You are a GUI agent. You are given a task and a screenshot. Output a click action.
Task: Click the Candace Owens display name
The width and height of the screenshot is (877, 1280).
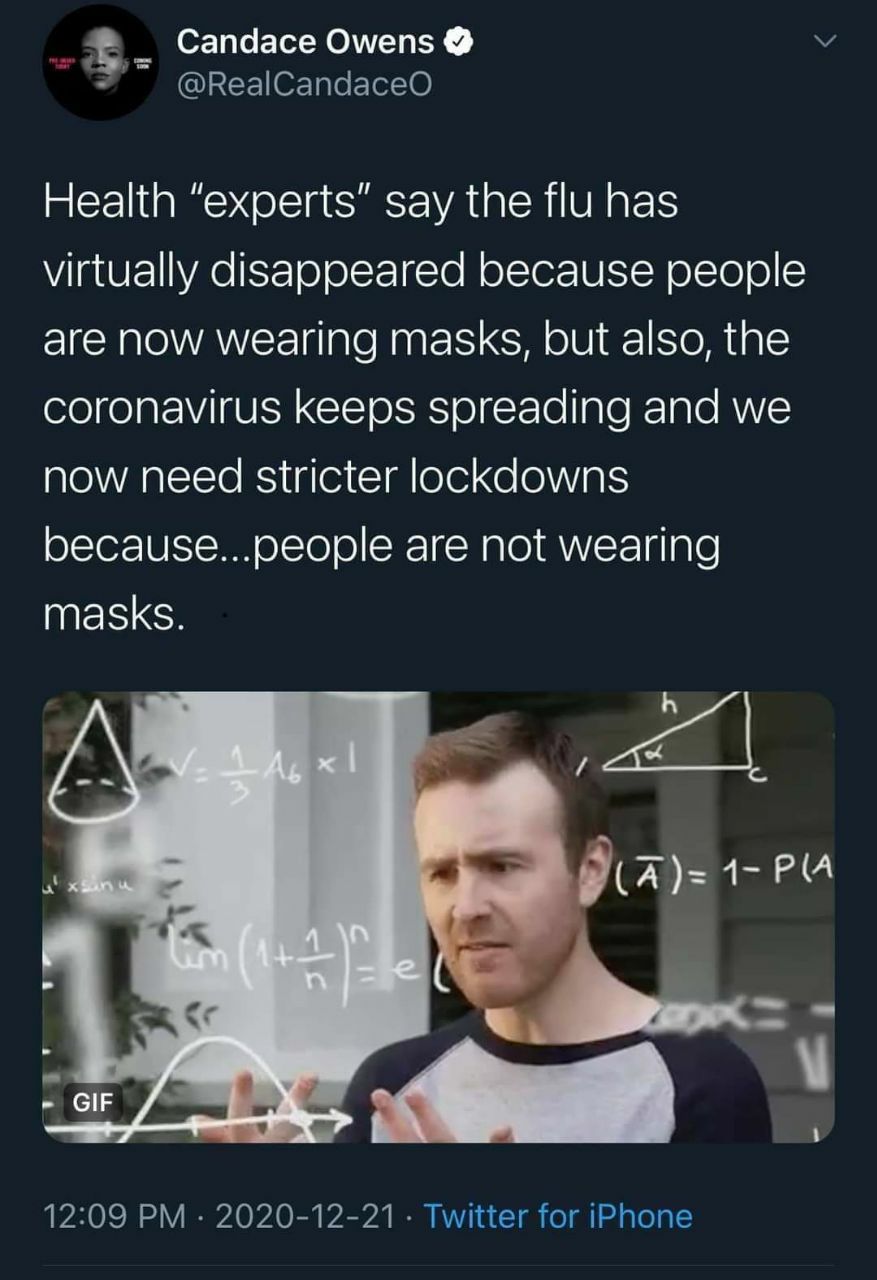[x=306, y=42]
